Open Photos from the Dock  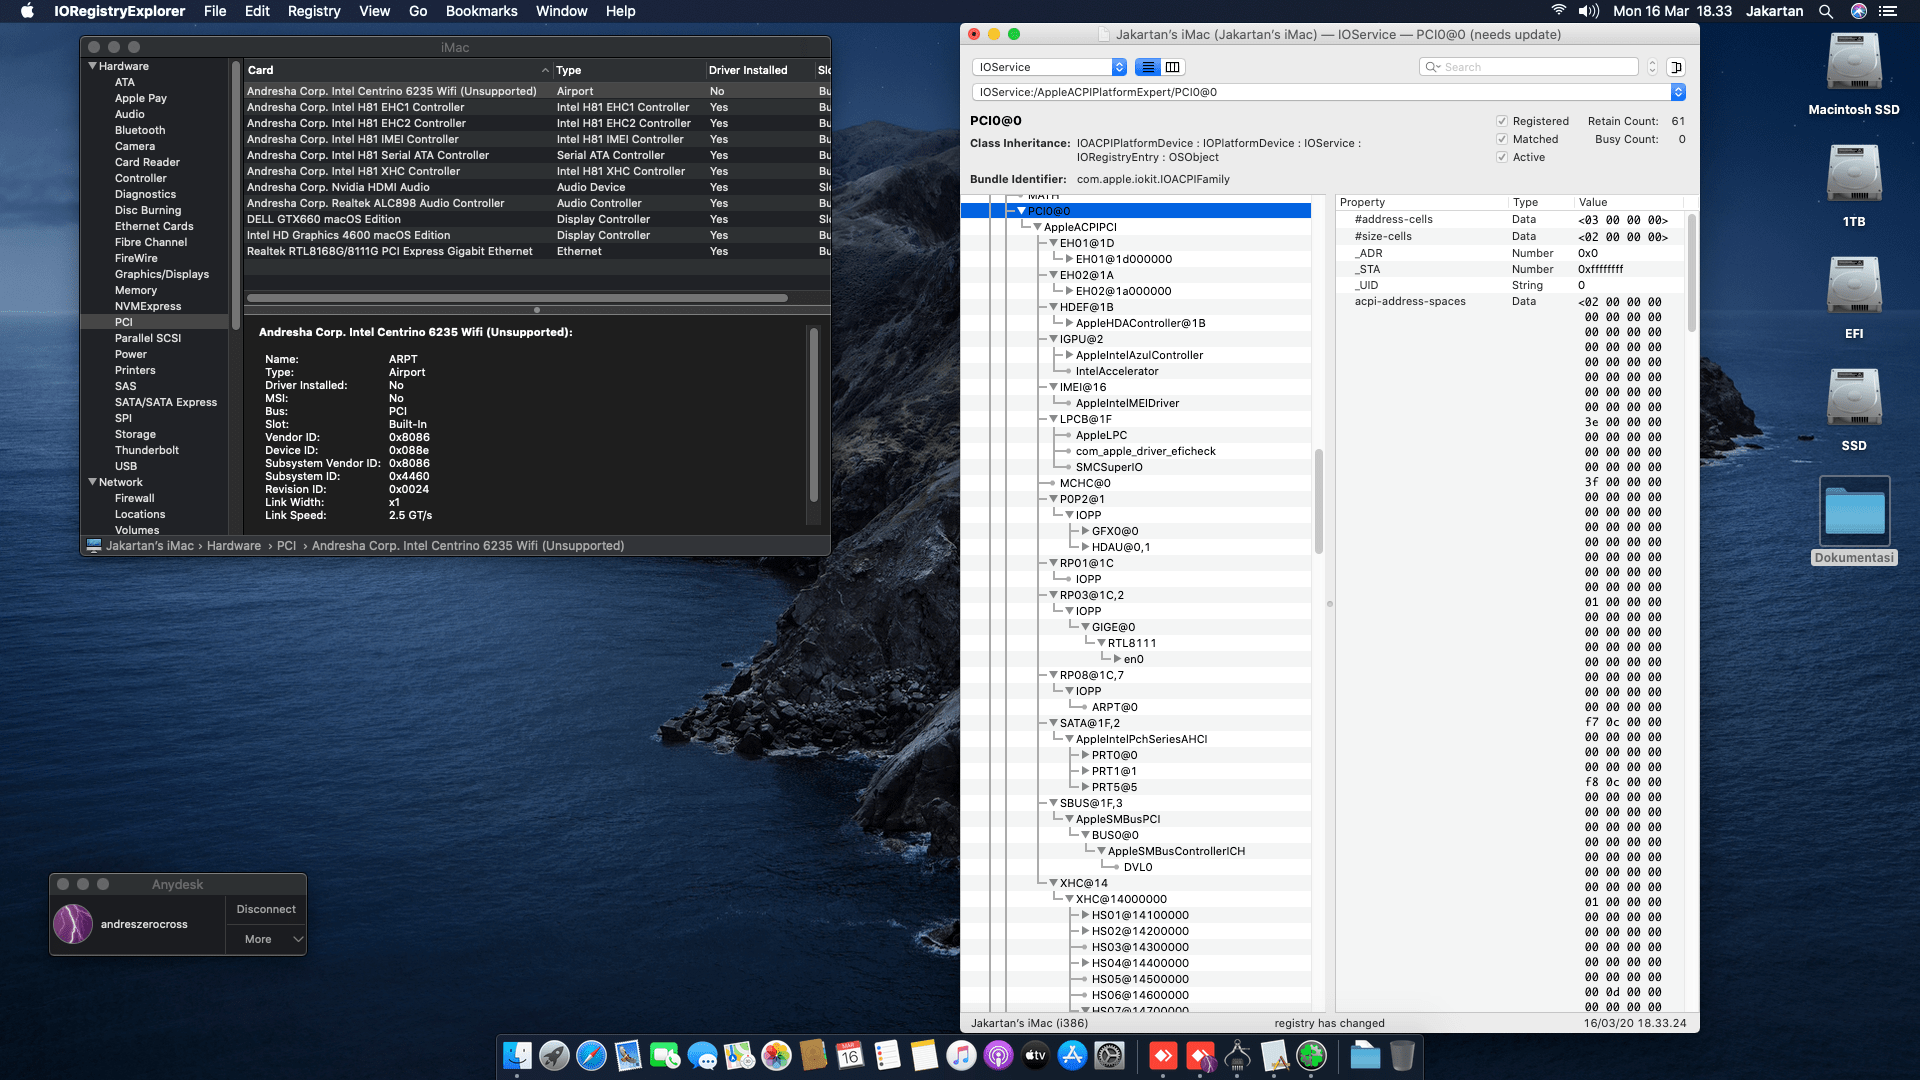coord(776,1055)
